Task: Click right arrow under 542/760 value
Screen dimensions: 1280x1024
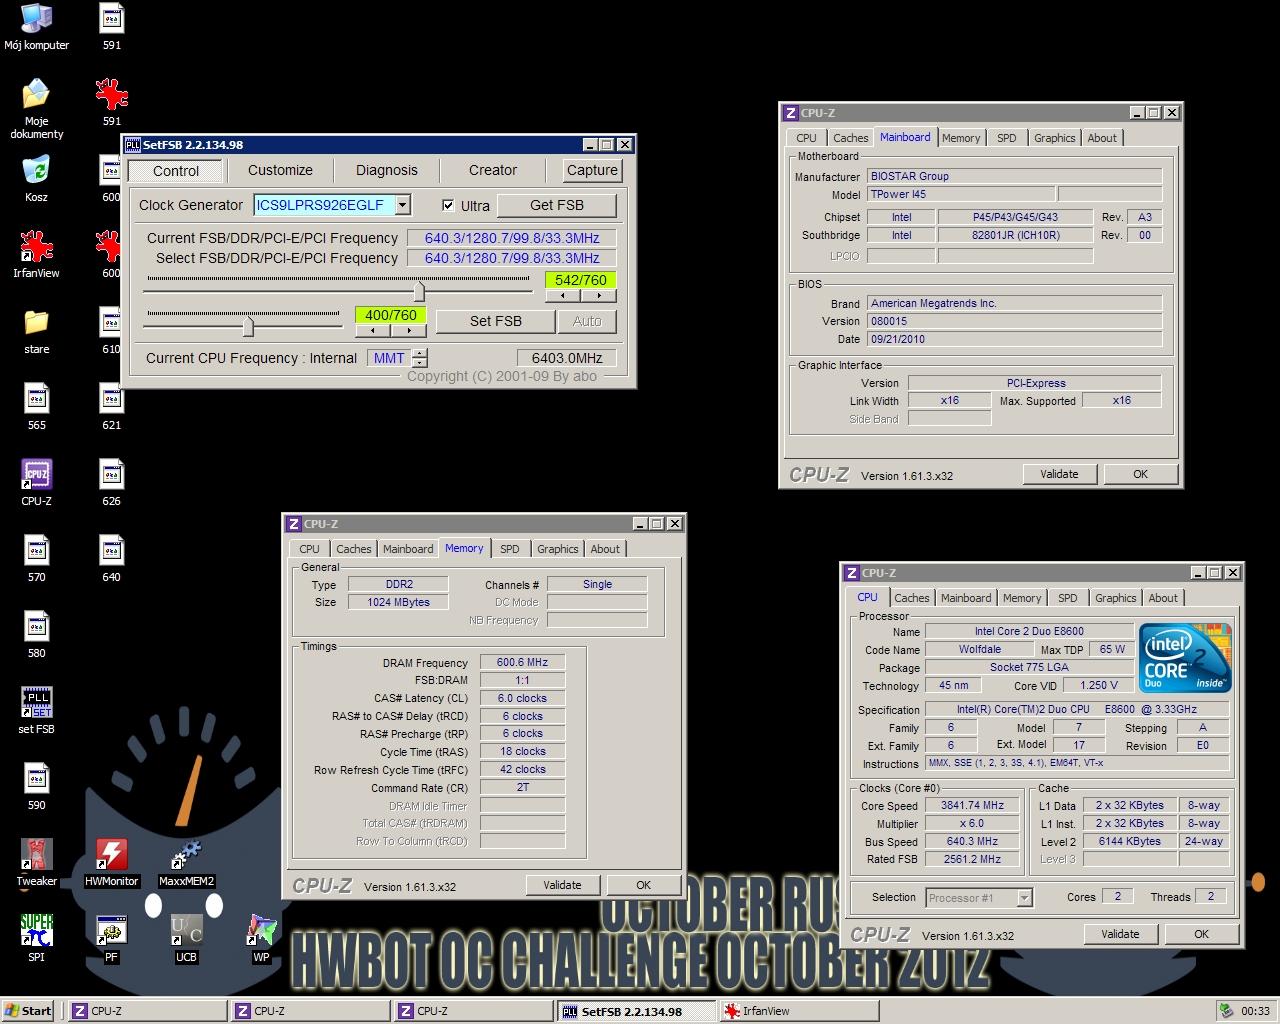Action: 599,296
